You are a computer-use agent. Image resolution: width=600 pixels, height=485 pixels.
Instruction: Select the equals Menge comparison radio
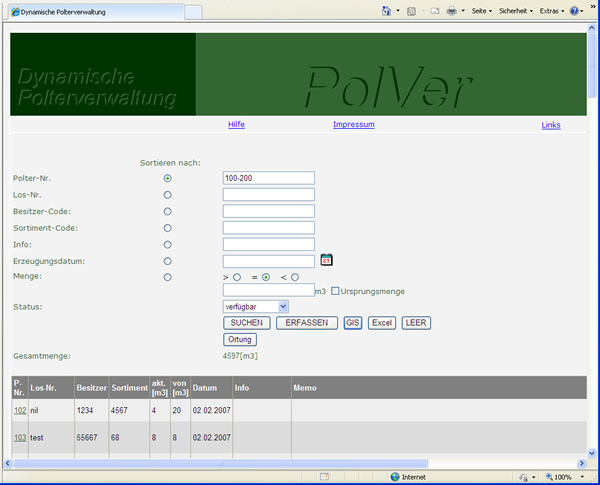(266, 277)
